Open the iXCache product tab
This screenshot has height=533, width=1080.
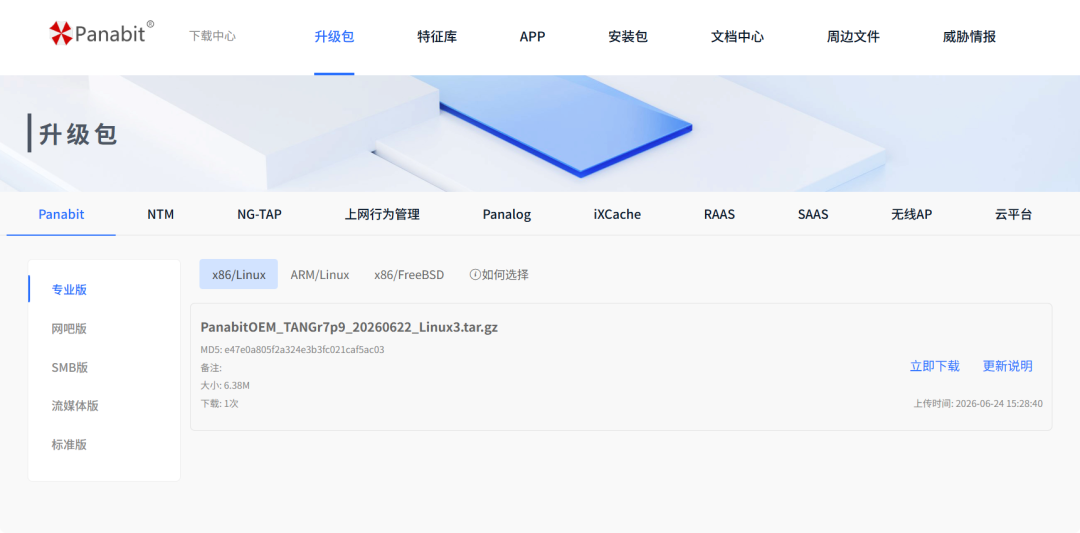pyautogui.click(x=617, y=214)
